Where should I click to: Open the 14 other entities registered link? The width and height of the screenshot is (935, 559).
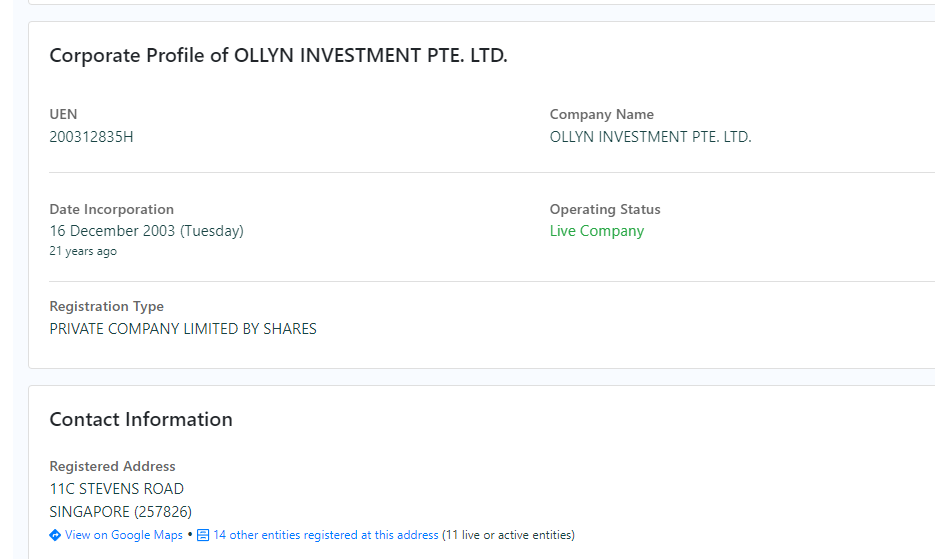(326, 535)
